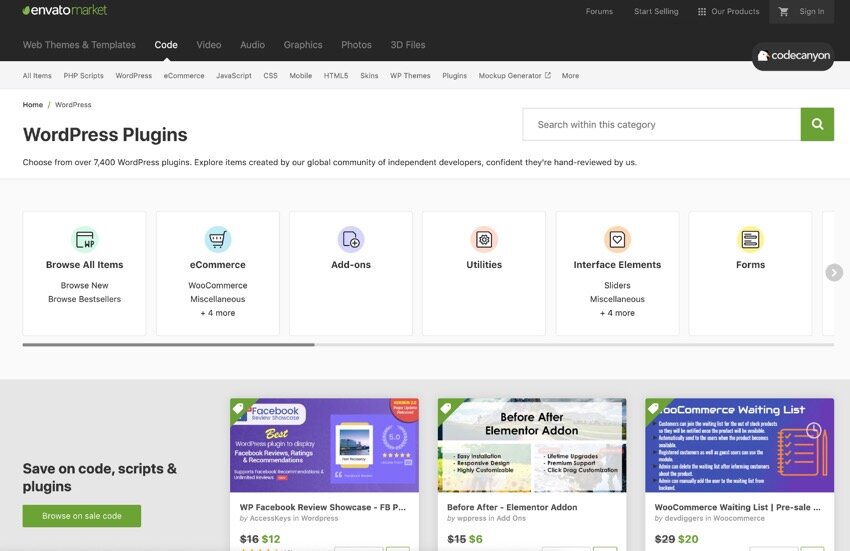Click Miscellaneous under Interface Elements

[x=617, y=299]
